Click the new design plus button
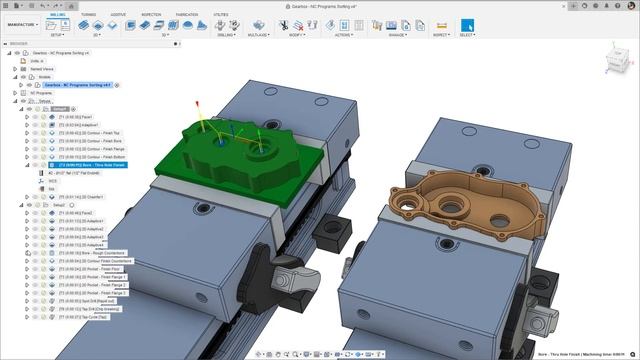This screenshot has height=360, width=640. click(574, 6)
